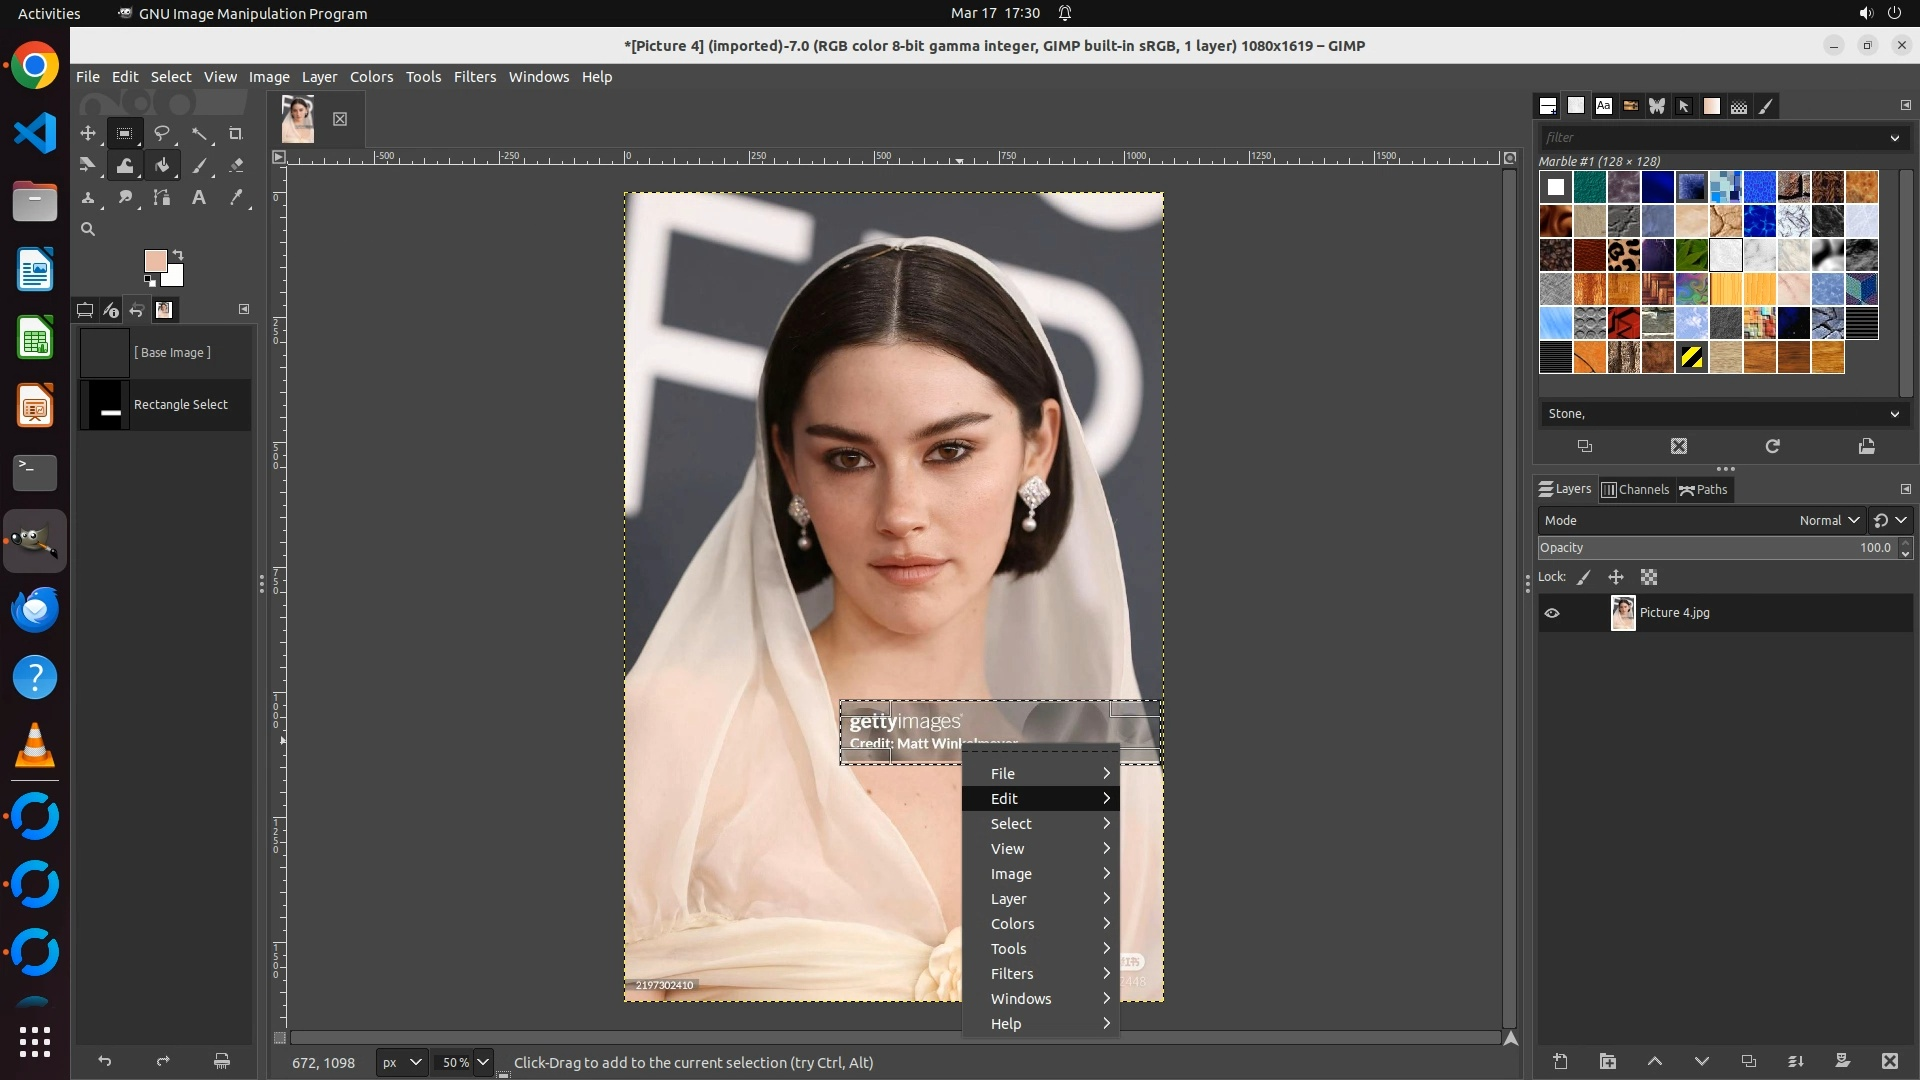Select the Eraser tool

pyautogui.click(x=236, y=165)
